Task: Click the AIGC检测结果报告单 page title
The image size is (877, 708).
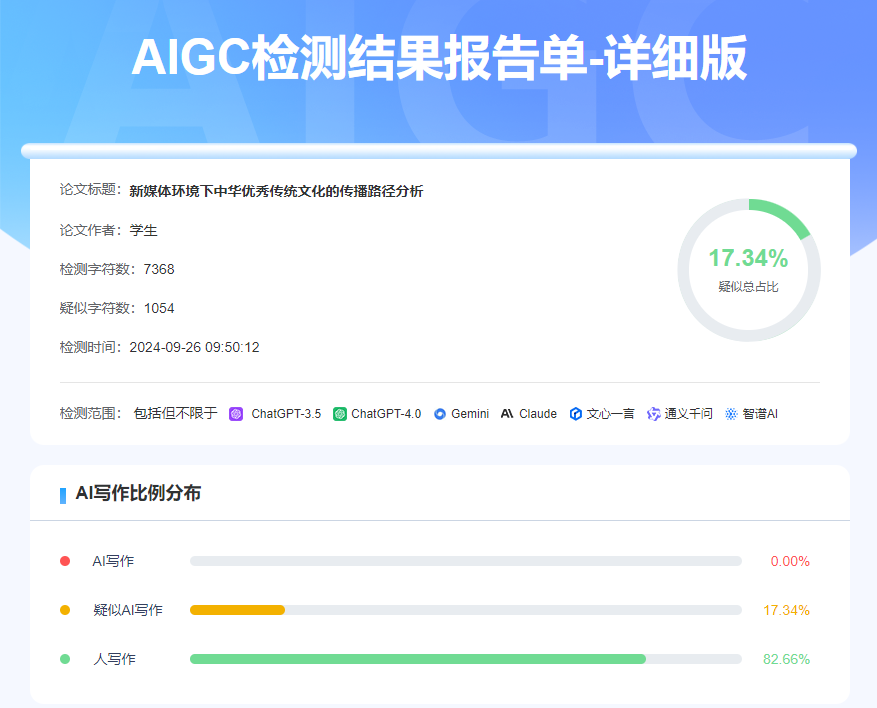Action: pyautogui.click(x=439, y=59)
